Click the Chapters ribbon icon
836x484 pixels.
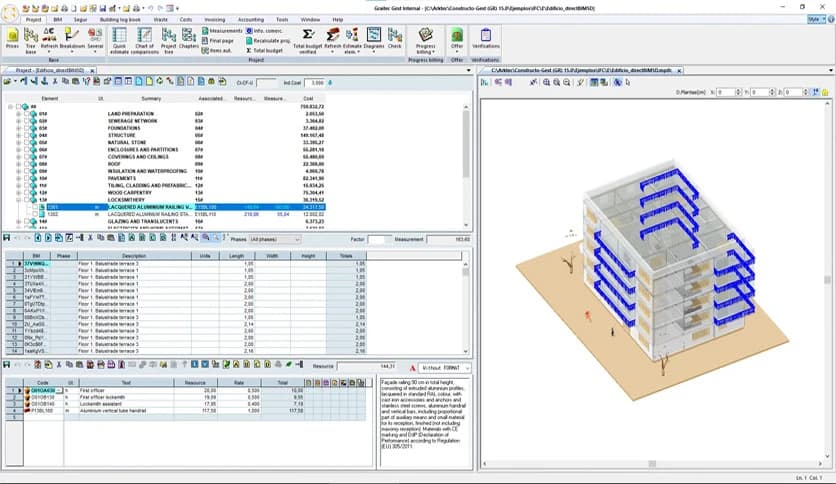point(188,40)
